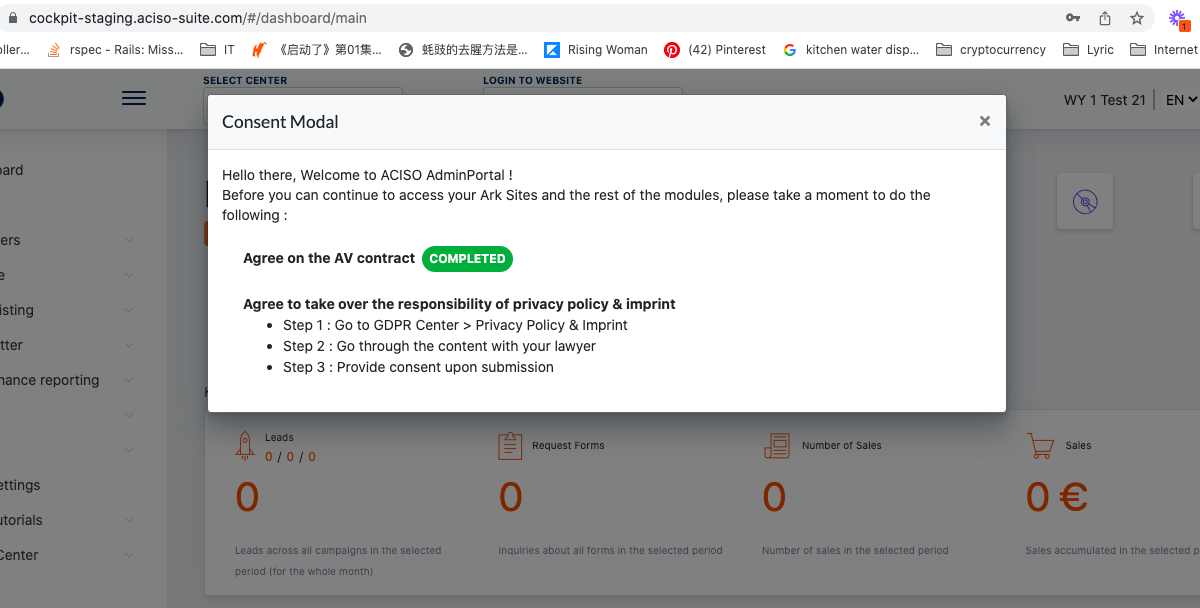Click the browser share icon
Viewport: 1200px width, 608px height.
click(1105, 18)
